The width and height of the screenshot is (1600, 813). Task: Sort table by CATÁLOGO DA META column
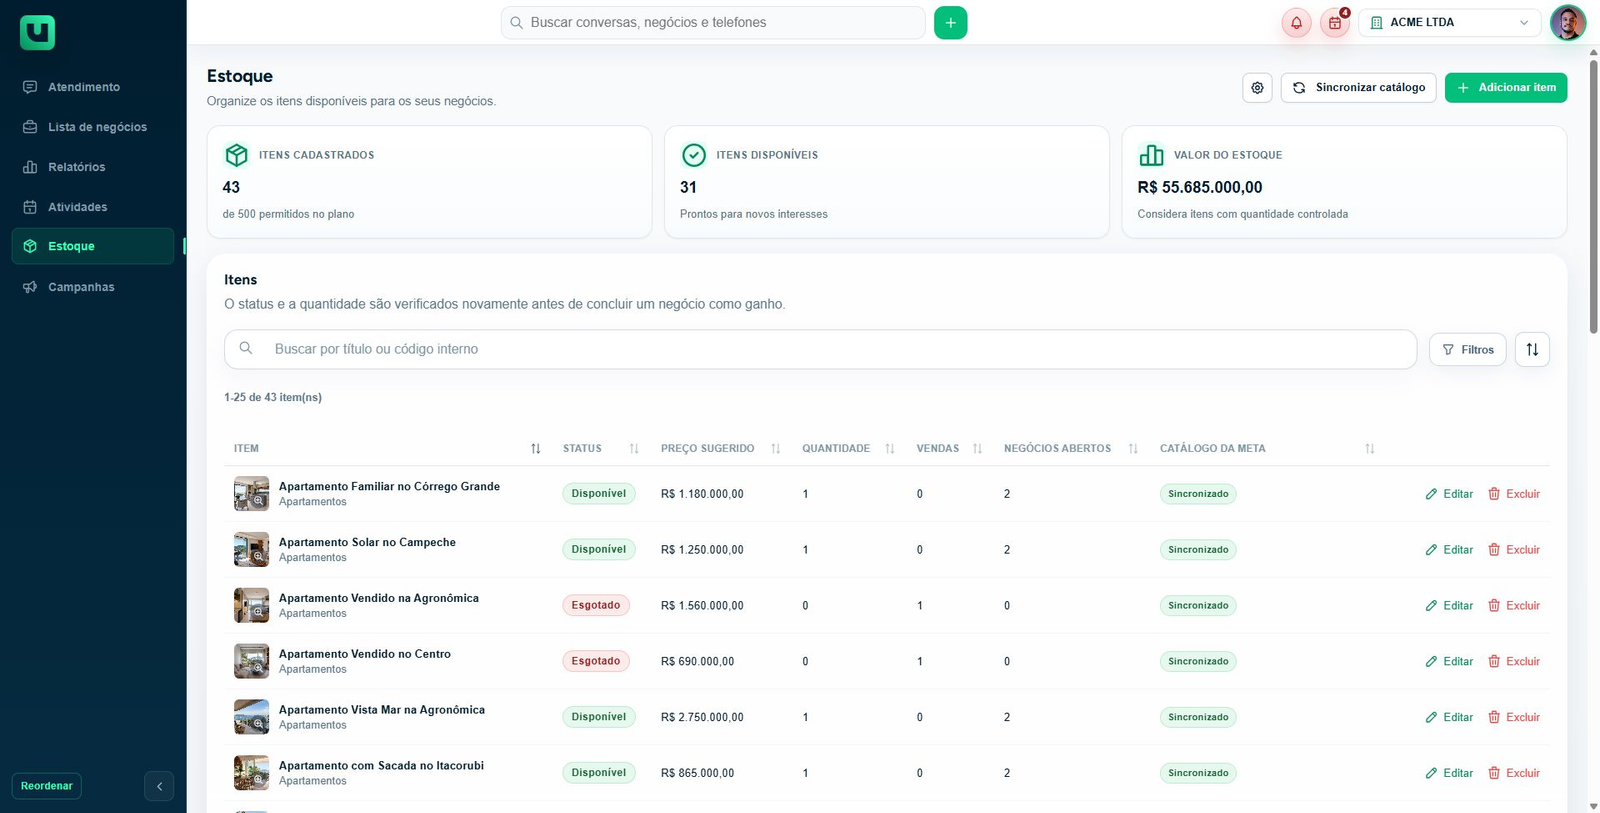tap(1369, 449)
